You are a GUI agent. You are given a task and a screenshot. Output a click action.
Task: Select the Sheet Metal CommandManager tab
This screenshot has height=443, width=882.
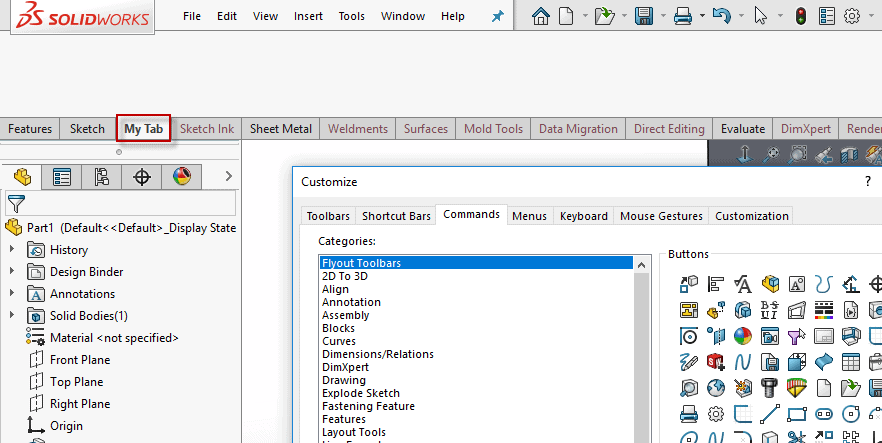tap(280, 129)
